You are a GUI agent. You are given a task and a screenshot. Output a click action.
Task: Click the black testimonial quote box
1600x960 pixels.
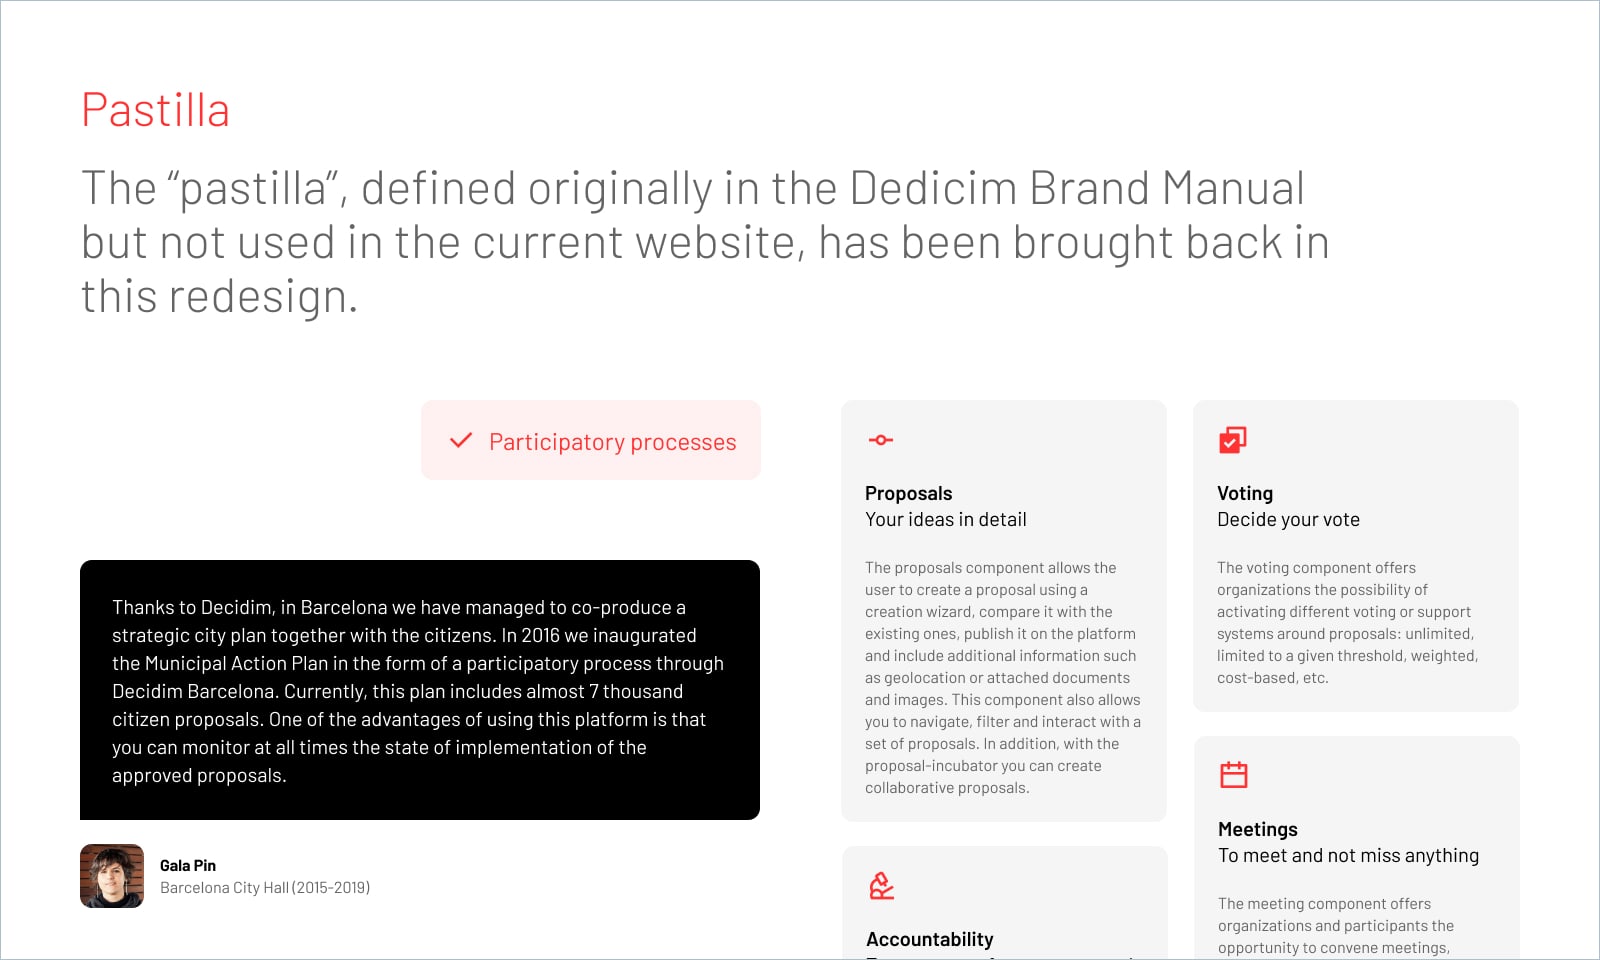coord(420,690)
